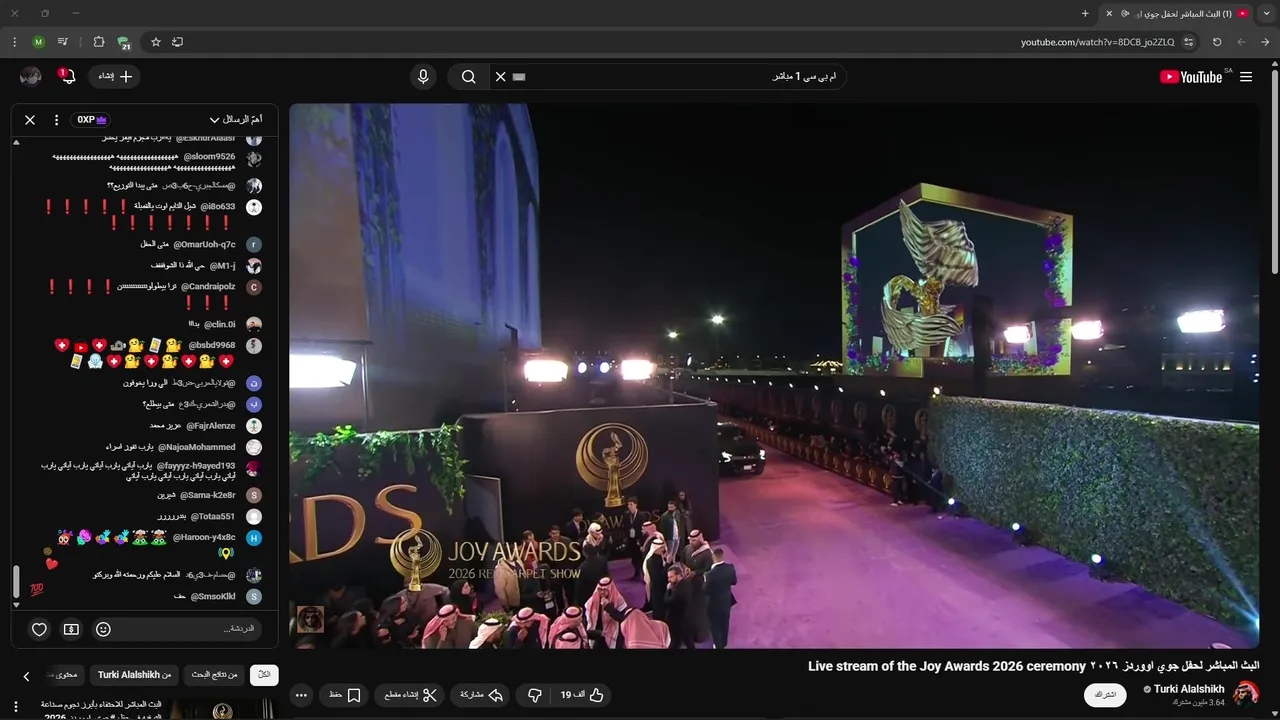Click chat user @SmsoKlkl
The height and width of the screenshot is (720, 1280).
(x=214, y=596)
